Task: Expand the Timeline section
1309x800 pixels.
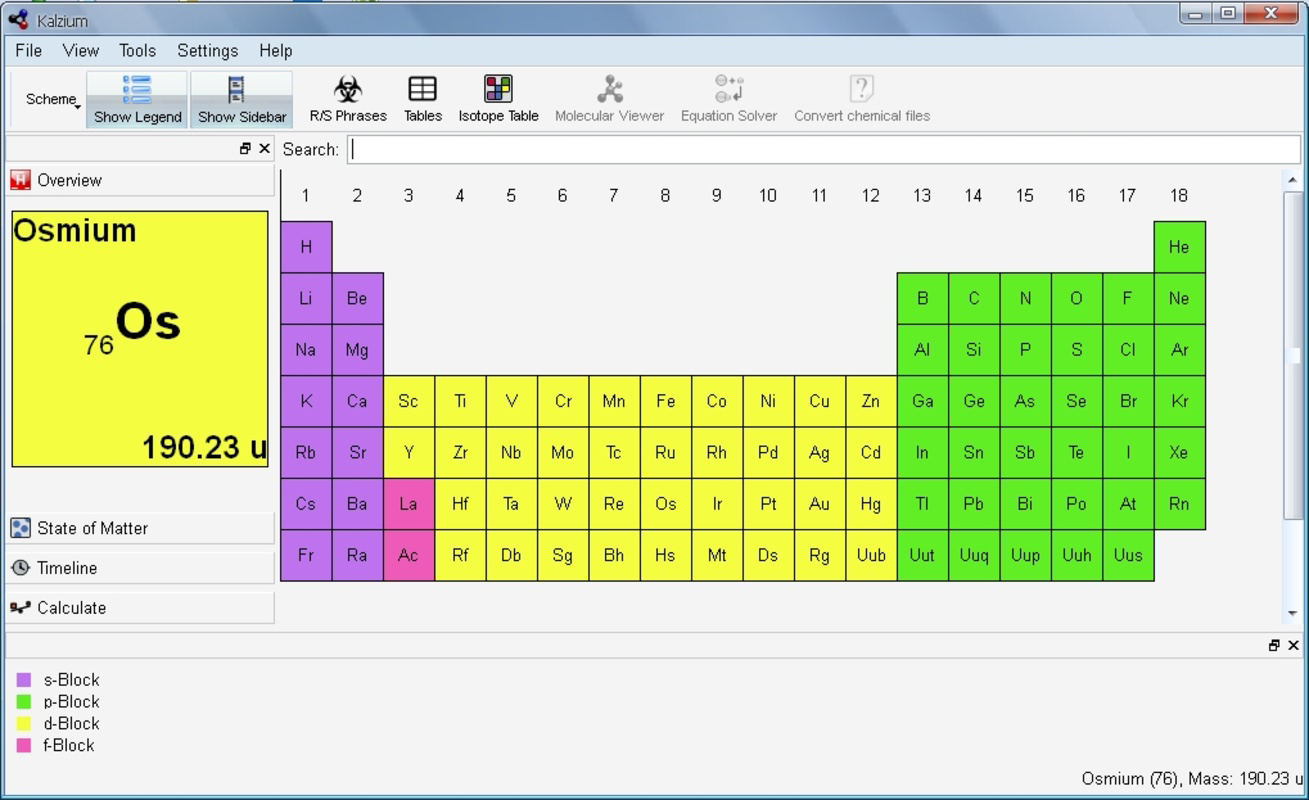Action: click(x=140, y=568)
